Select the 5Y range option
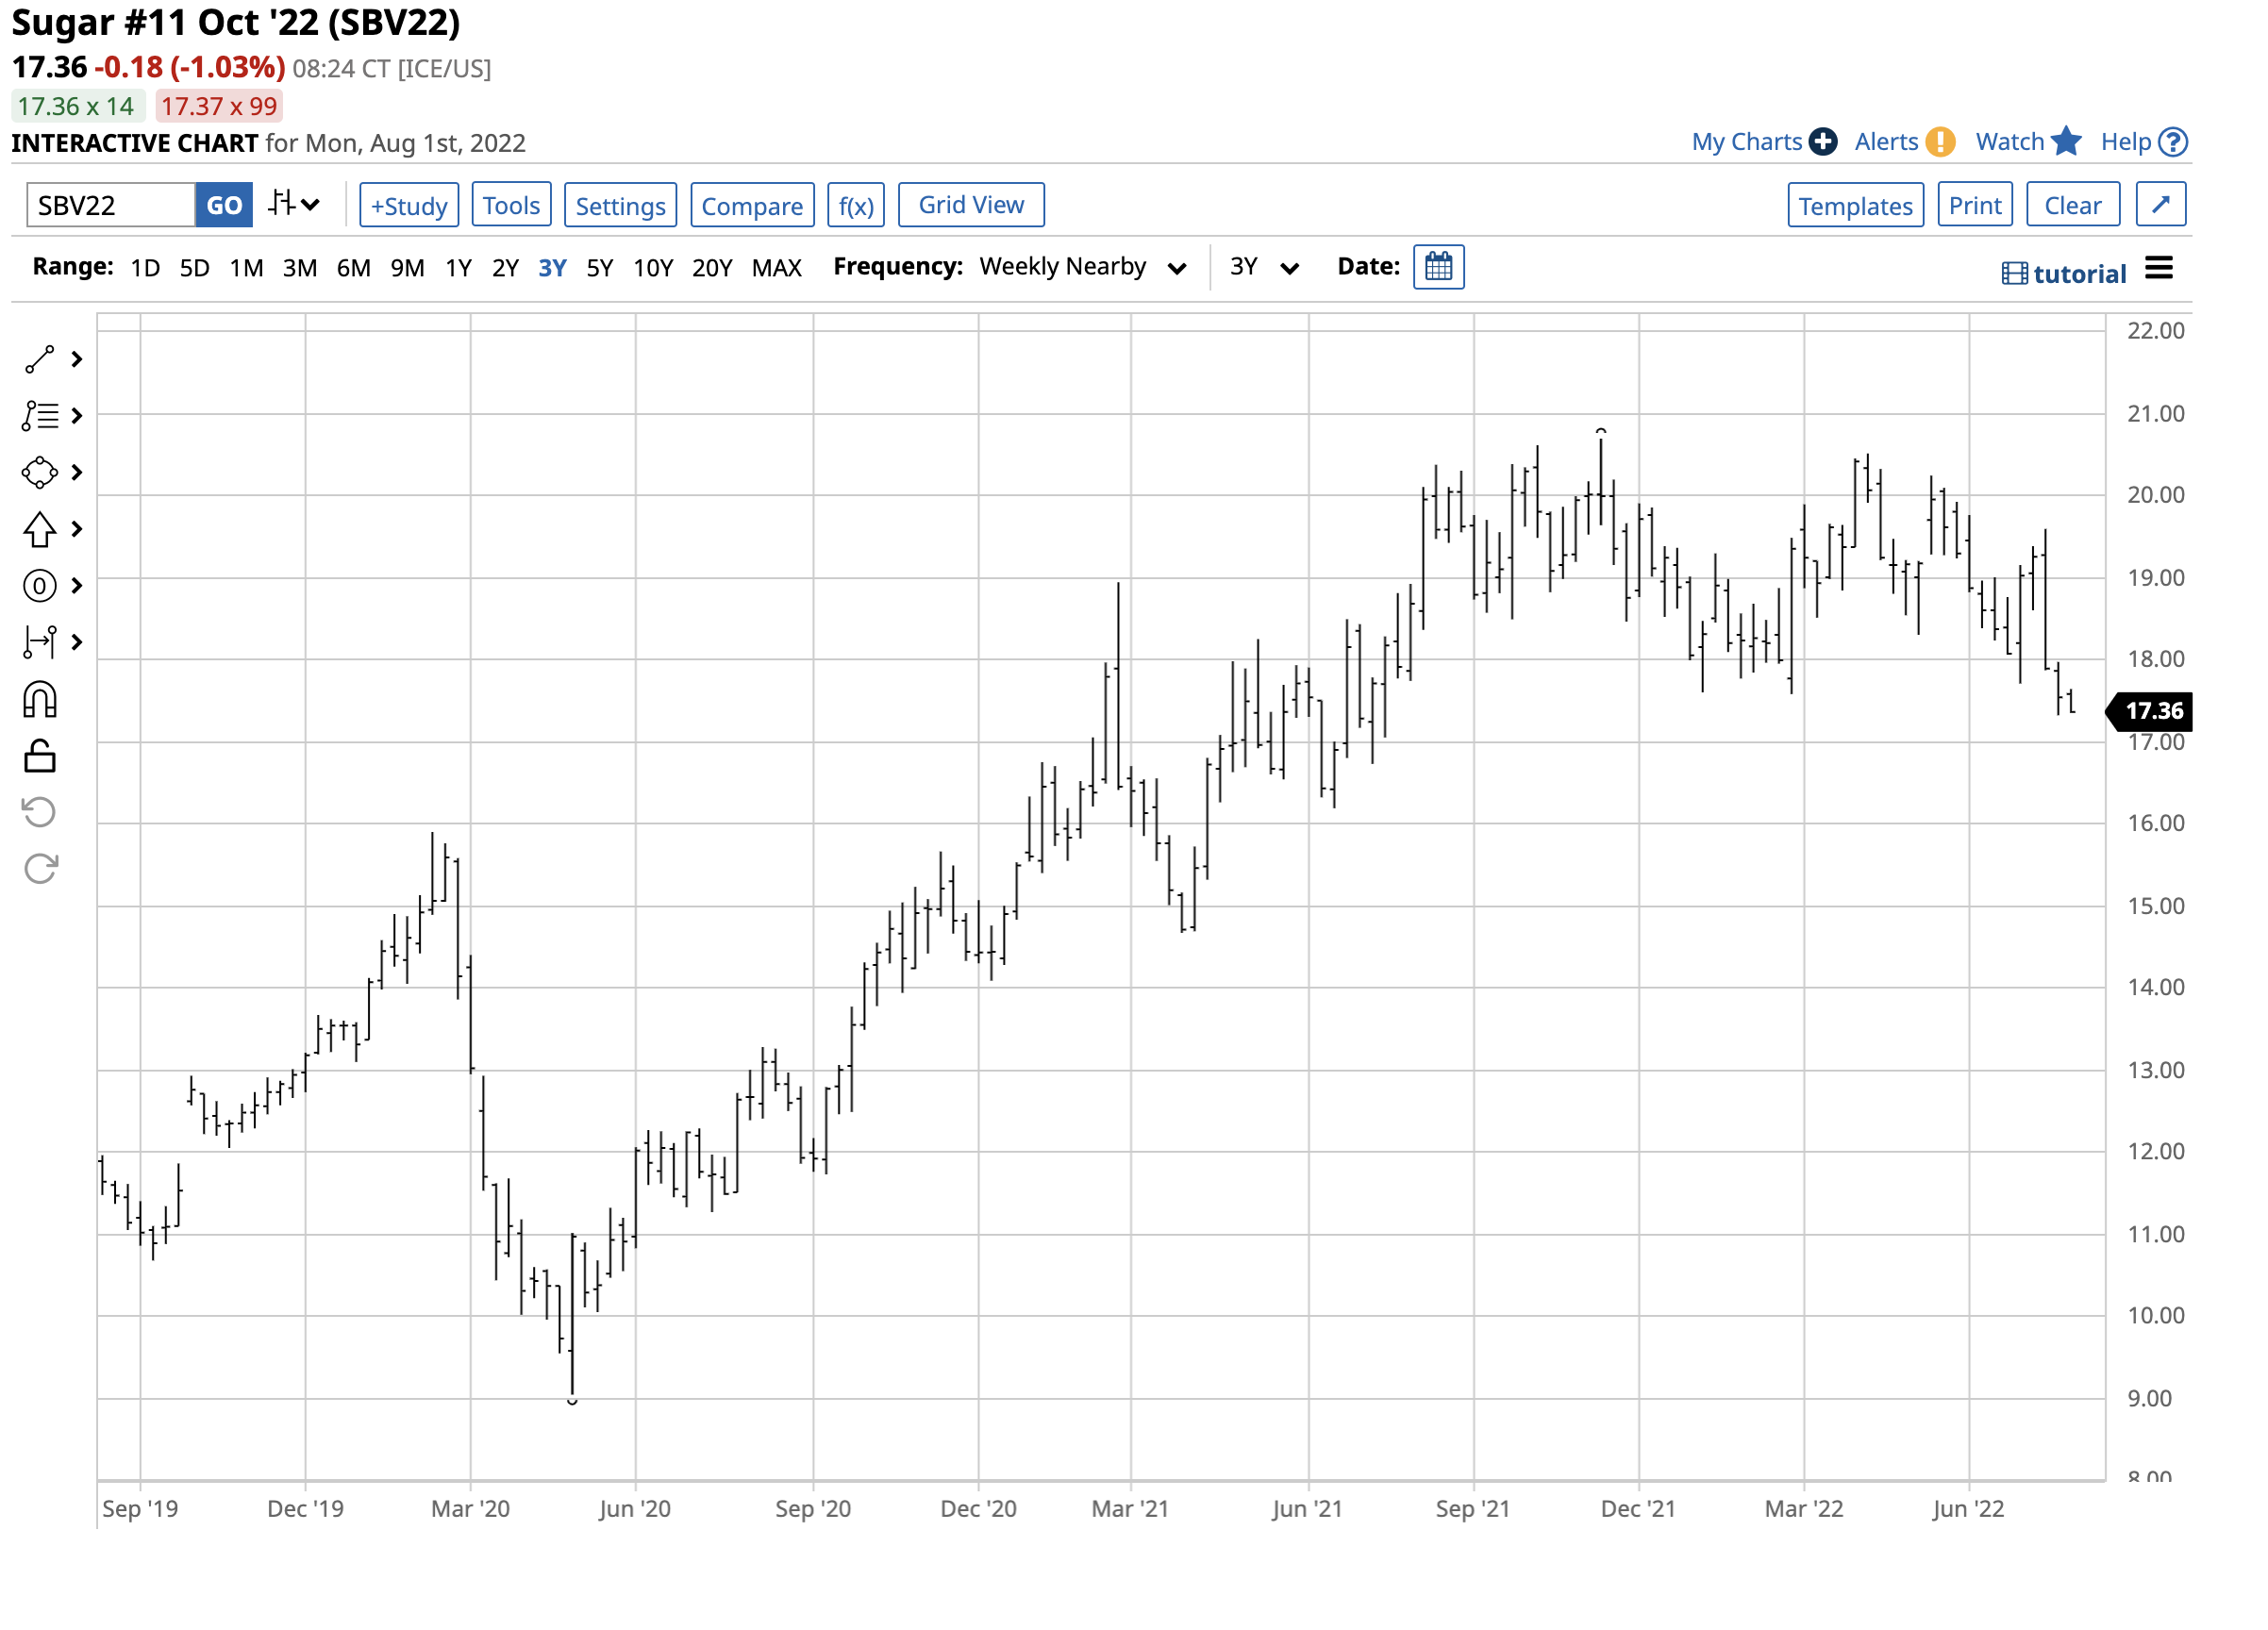Viewport: 2268px width, 1630px height. tap(599, 268)
